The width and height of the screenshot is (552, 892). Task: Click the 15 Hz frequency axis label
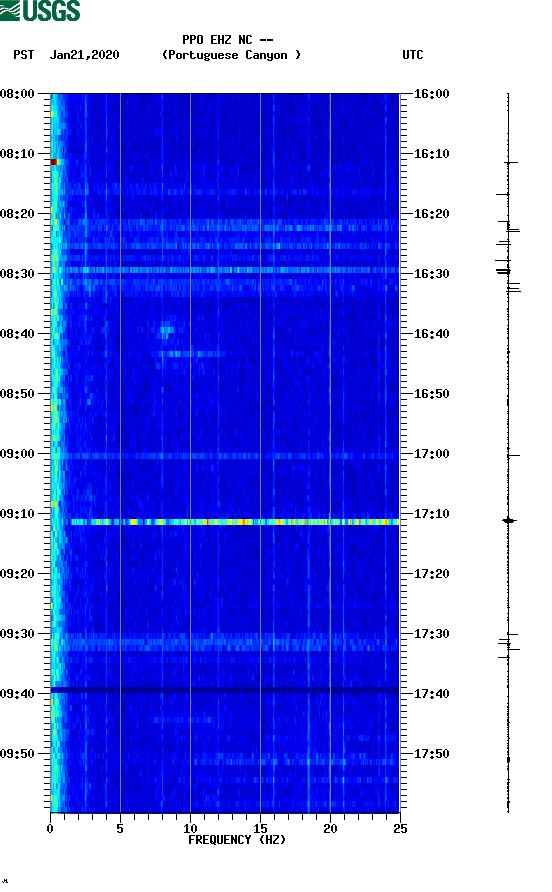(x=260, y=828)
